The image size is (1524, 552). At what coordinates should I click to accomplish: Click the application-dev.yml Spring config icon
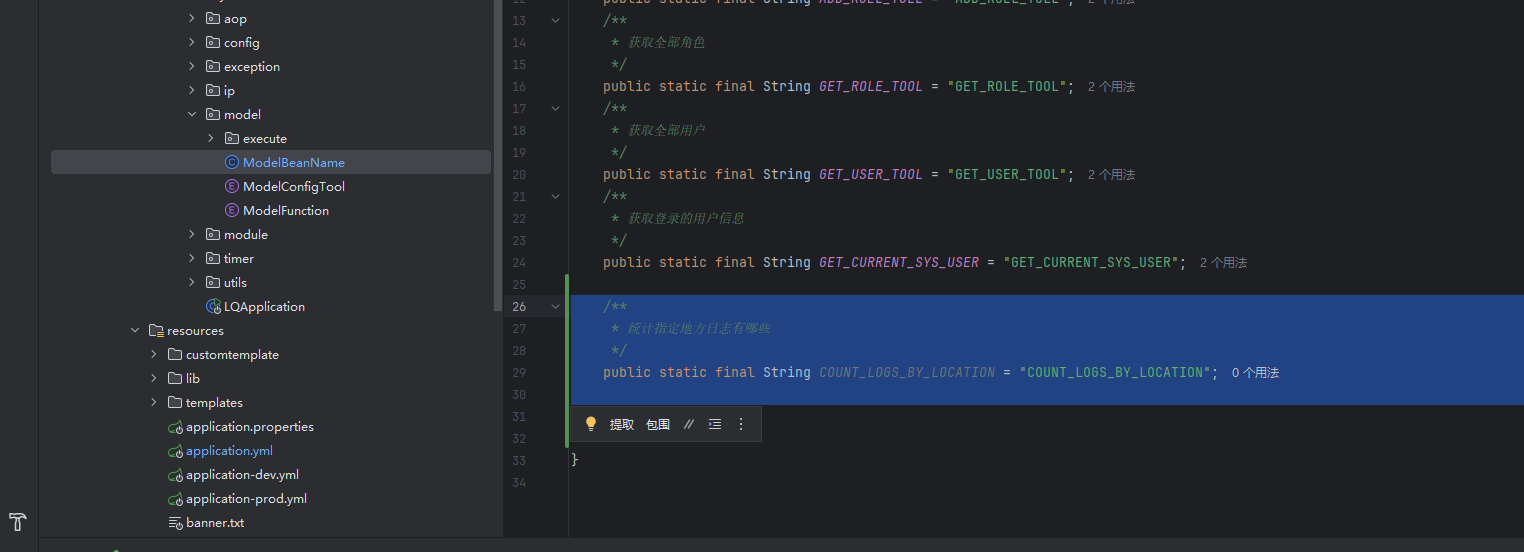(176, 475)
